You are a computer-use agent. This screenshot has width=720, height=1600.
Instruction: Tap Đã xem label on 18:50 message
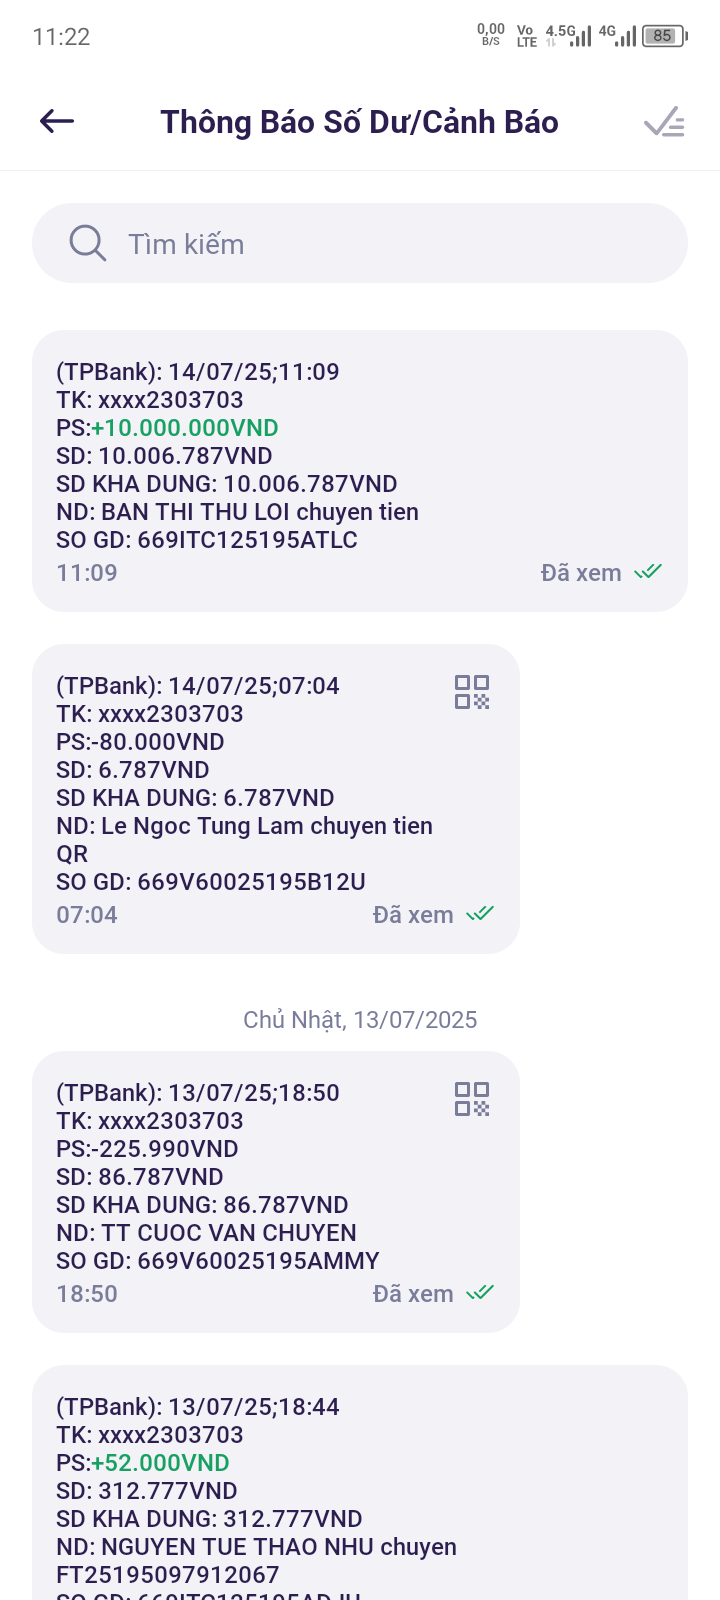pos(413,1294)
